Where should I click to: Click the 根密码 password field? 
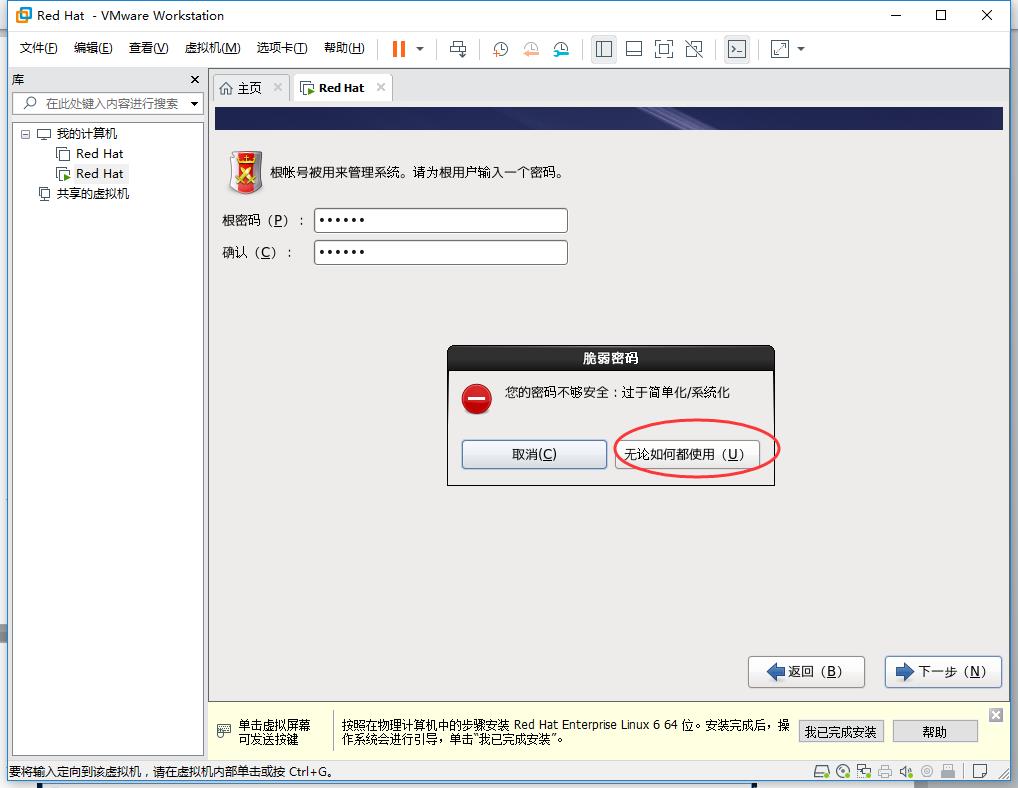(x=441, y=221)
